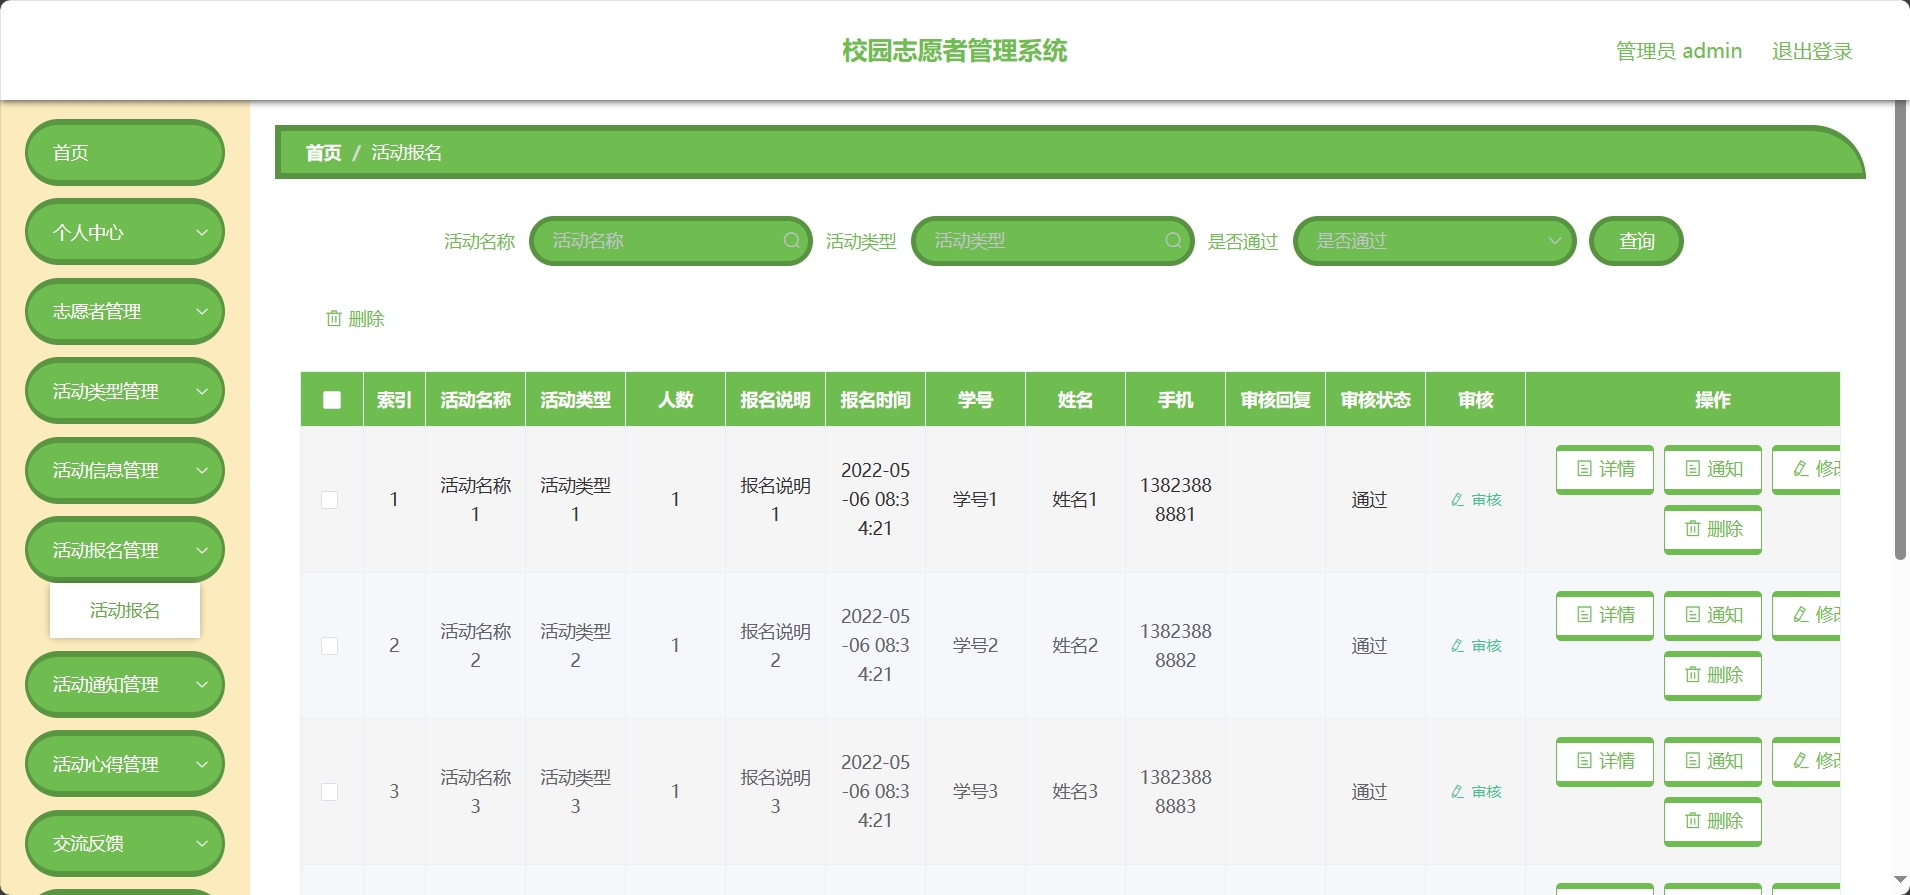
Task: Open the 是否通过 dropdown filter
Action: click(1434, 241)
